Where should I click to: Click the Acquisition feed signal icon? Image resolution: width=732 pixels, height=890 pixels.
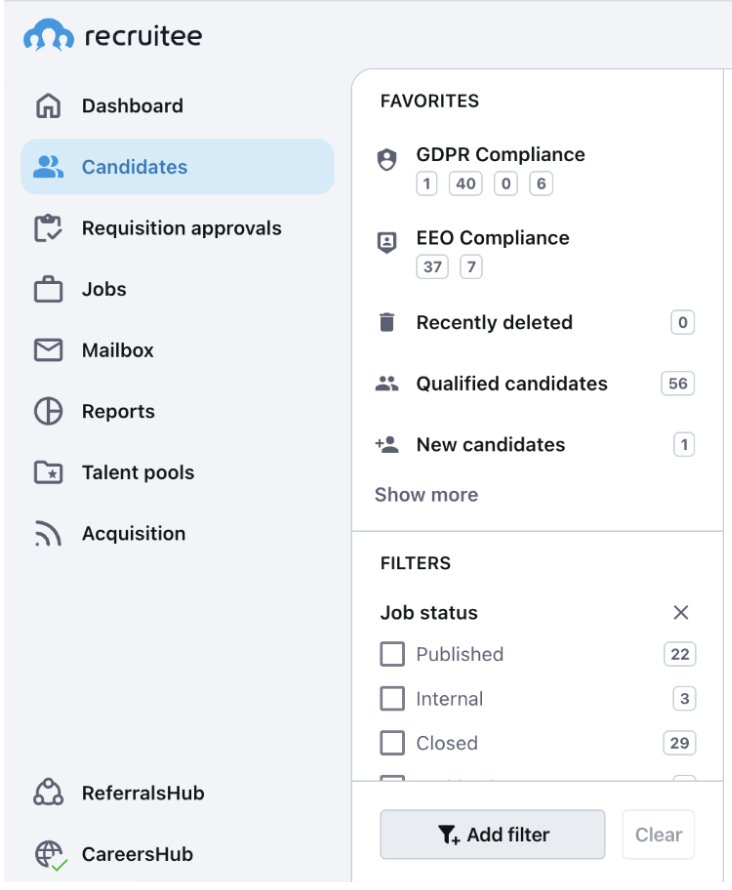click(x=48, y=535)
